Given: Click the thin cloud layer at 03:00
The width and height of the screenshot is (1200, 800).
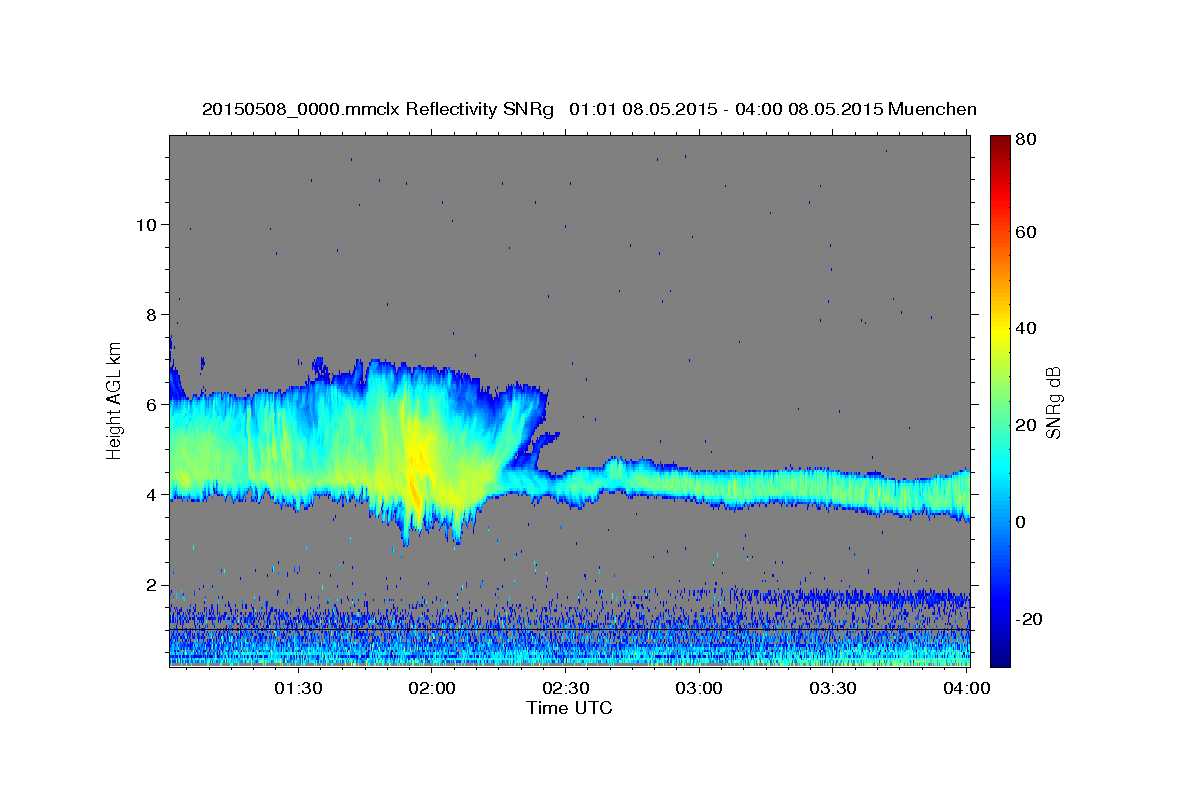Looking at the screenshot, I should click(x=699, y=485).
